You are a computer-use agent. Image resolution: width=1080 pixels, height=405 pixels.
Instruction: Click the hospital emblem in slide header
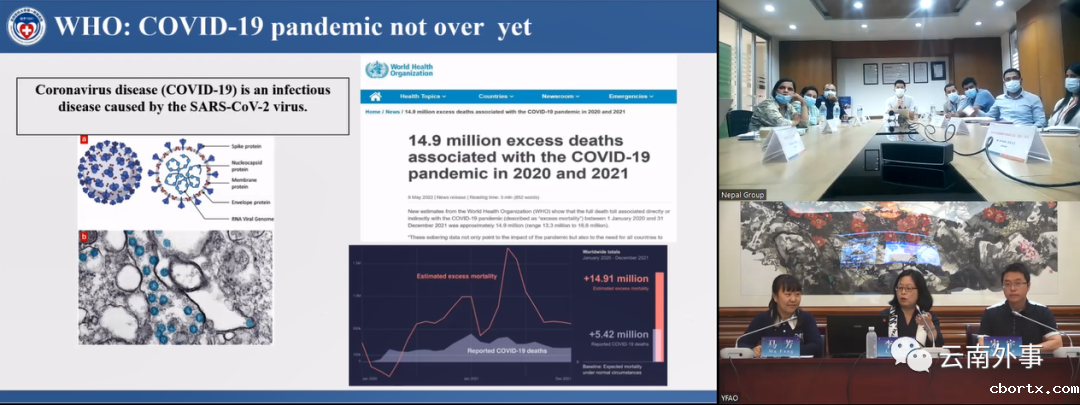[x=26, y=27]
